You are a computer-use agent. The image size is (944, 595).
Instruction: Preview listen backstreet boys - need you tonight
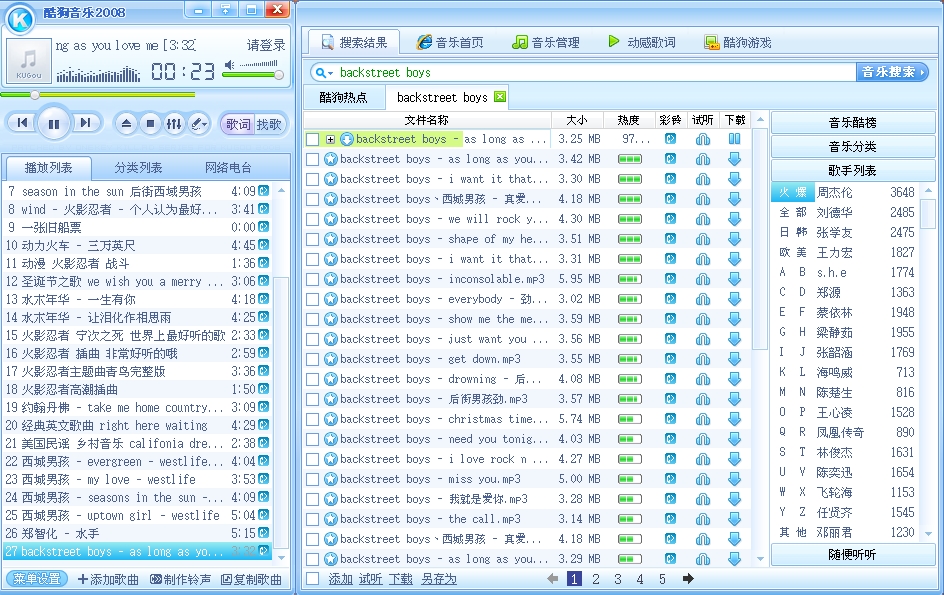coord(703,439)
